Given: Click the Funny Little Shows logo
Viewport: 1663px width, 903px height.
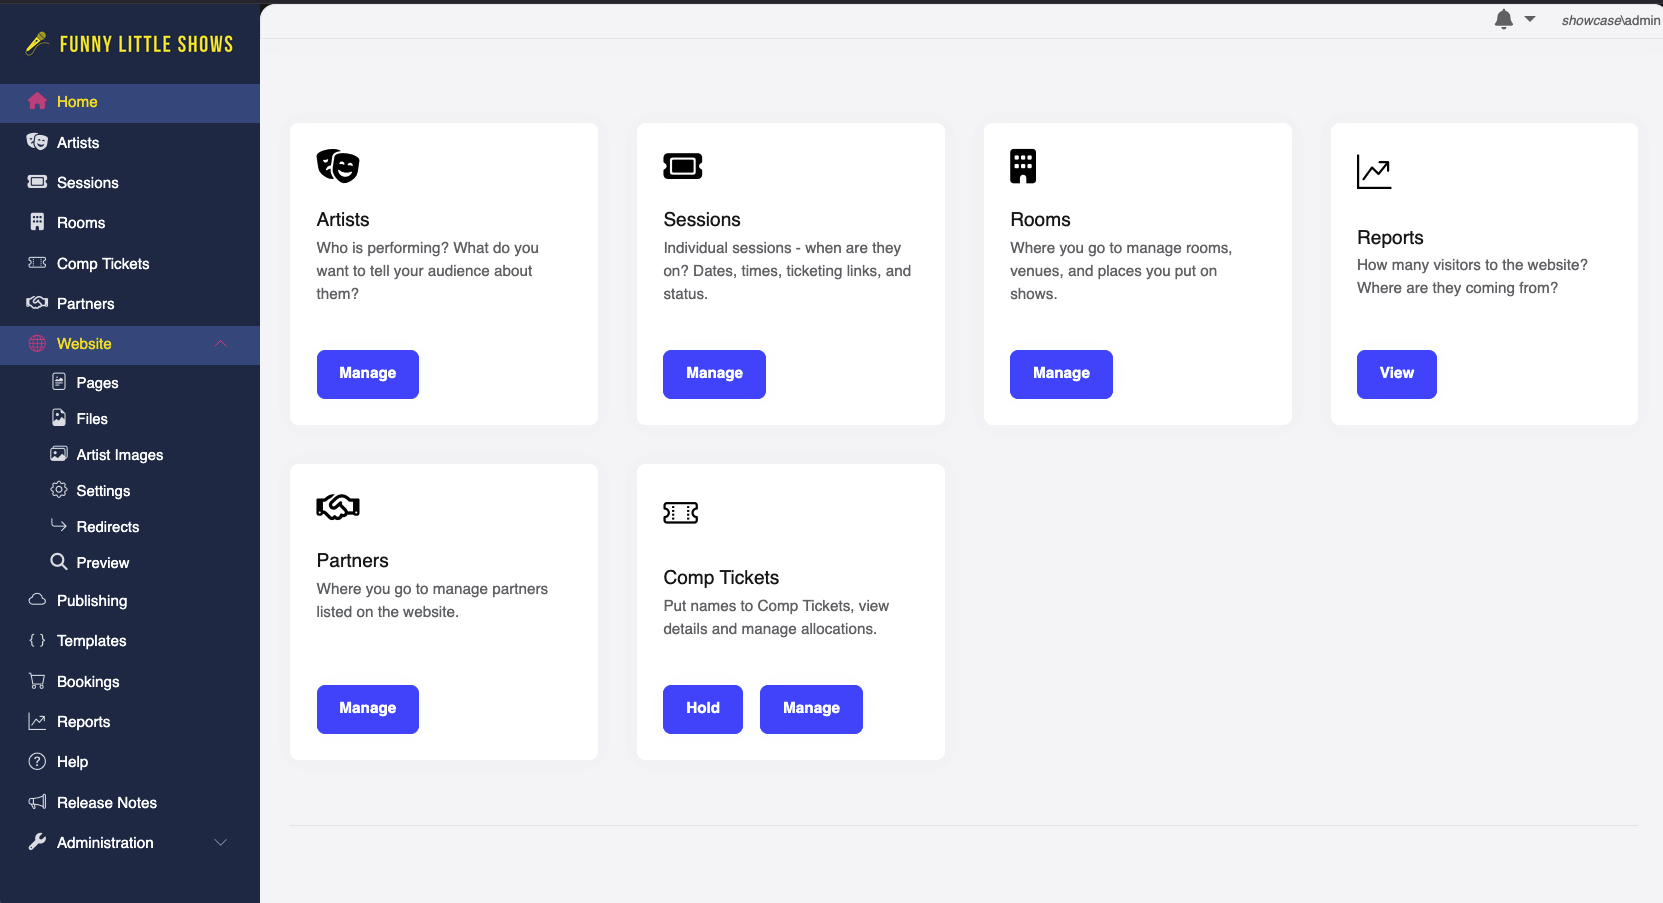Looking at the screenshot, I should (x=130, y=44).
